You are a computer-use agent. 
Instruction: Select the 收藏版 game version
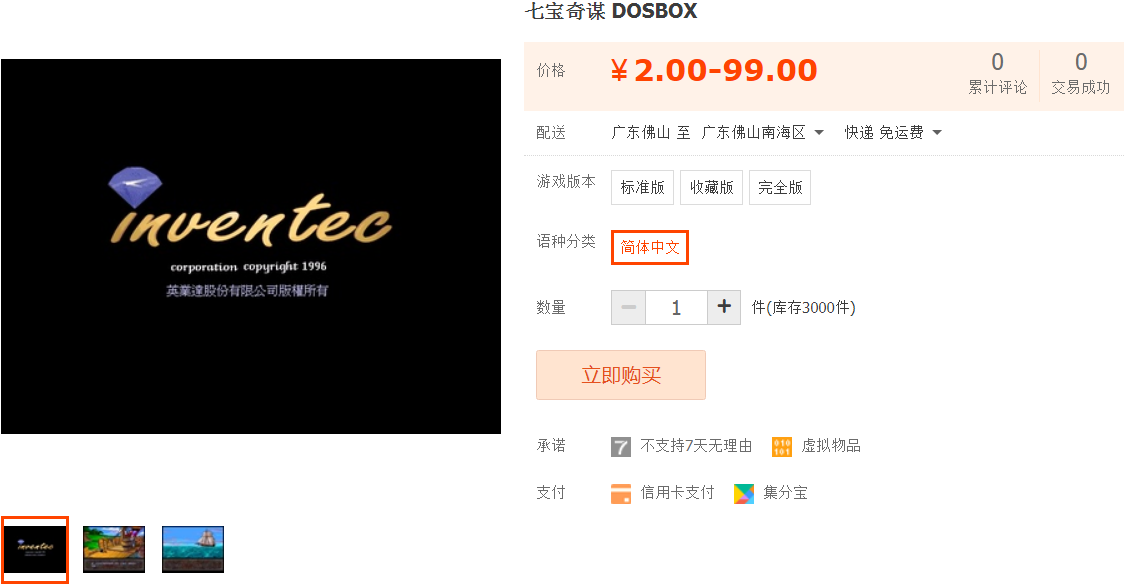pyautogui.click(x=711, y=188)
